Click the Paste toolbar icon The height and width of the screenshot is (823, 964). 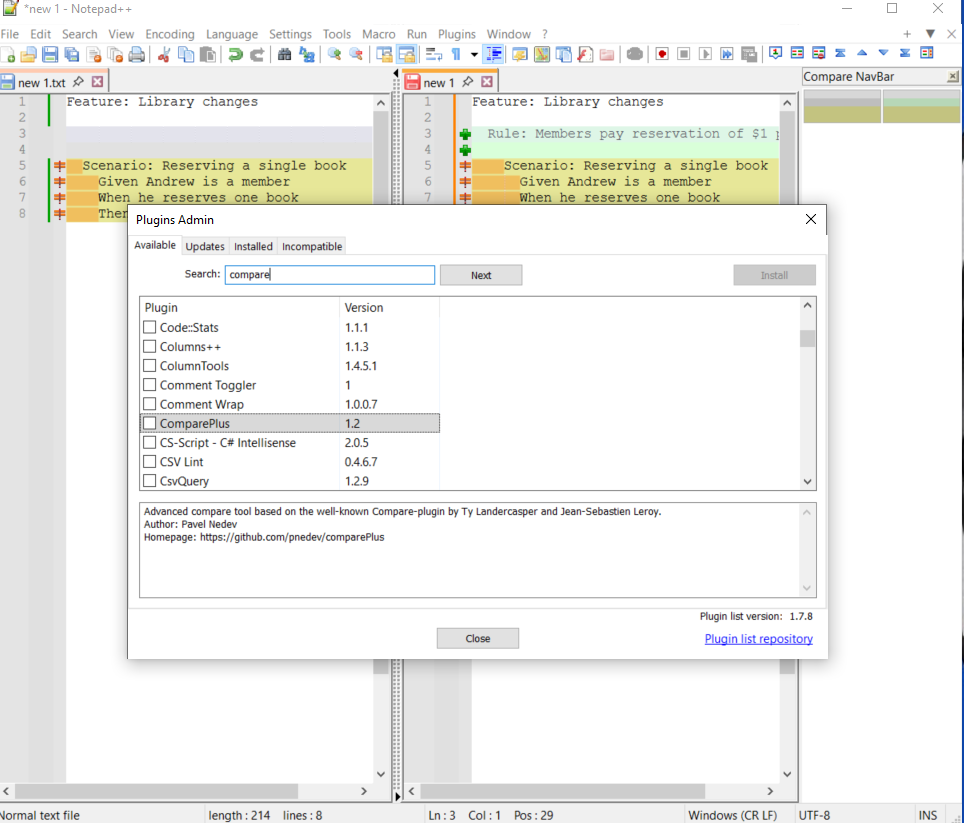tap(208, 54)
